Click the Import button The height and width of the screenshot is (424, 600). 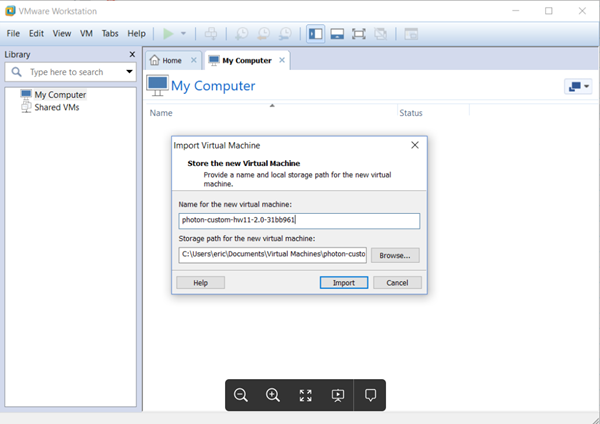[x=343, y=283]
